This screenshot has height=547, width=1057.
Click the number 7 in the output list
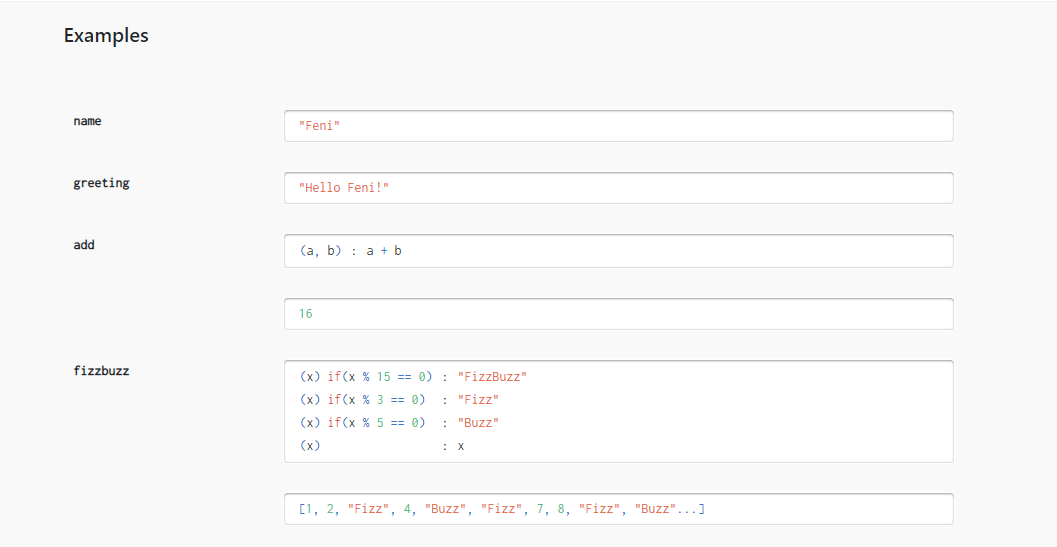pyautogui.click(x=540, y=510)
